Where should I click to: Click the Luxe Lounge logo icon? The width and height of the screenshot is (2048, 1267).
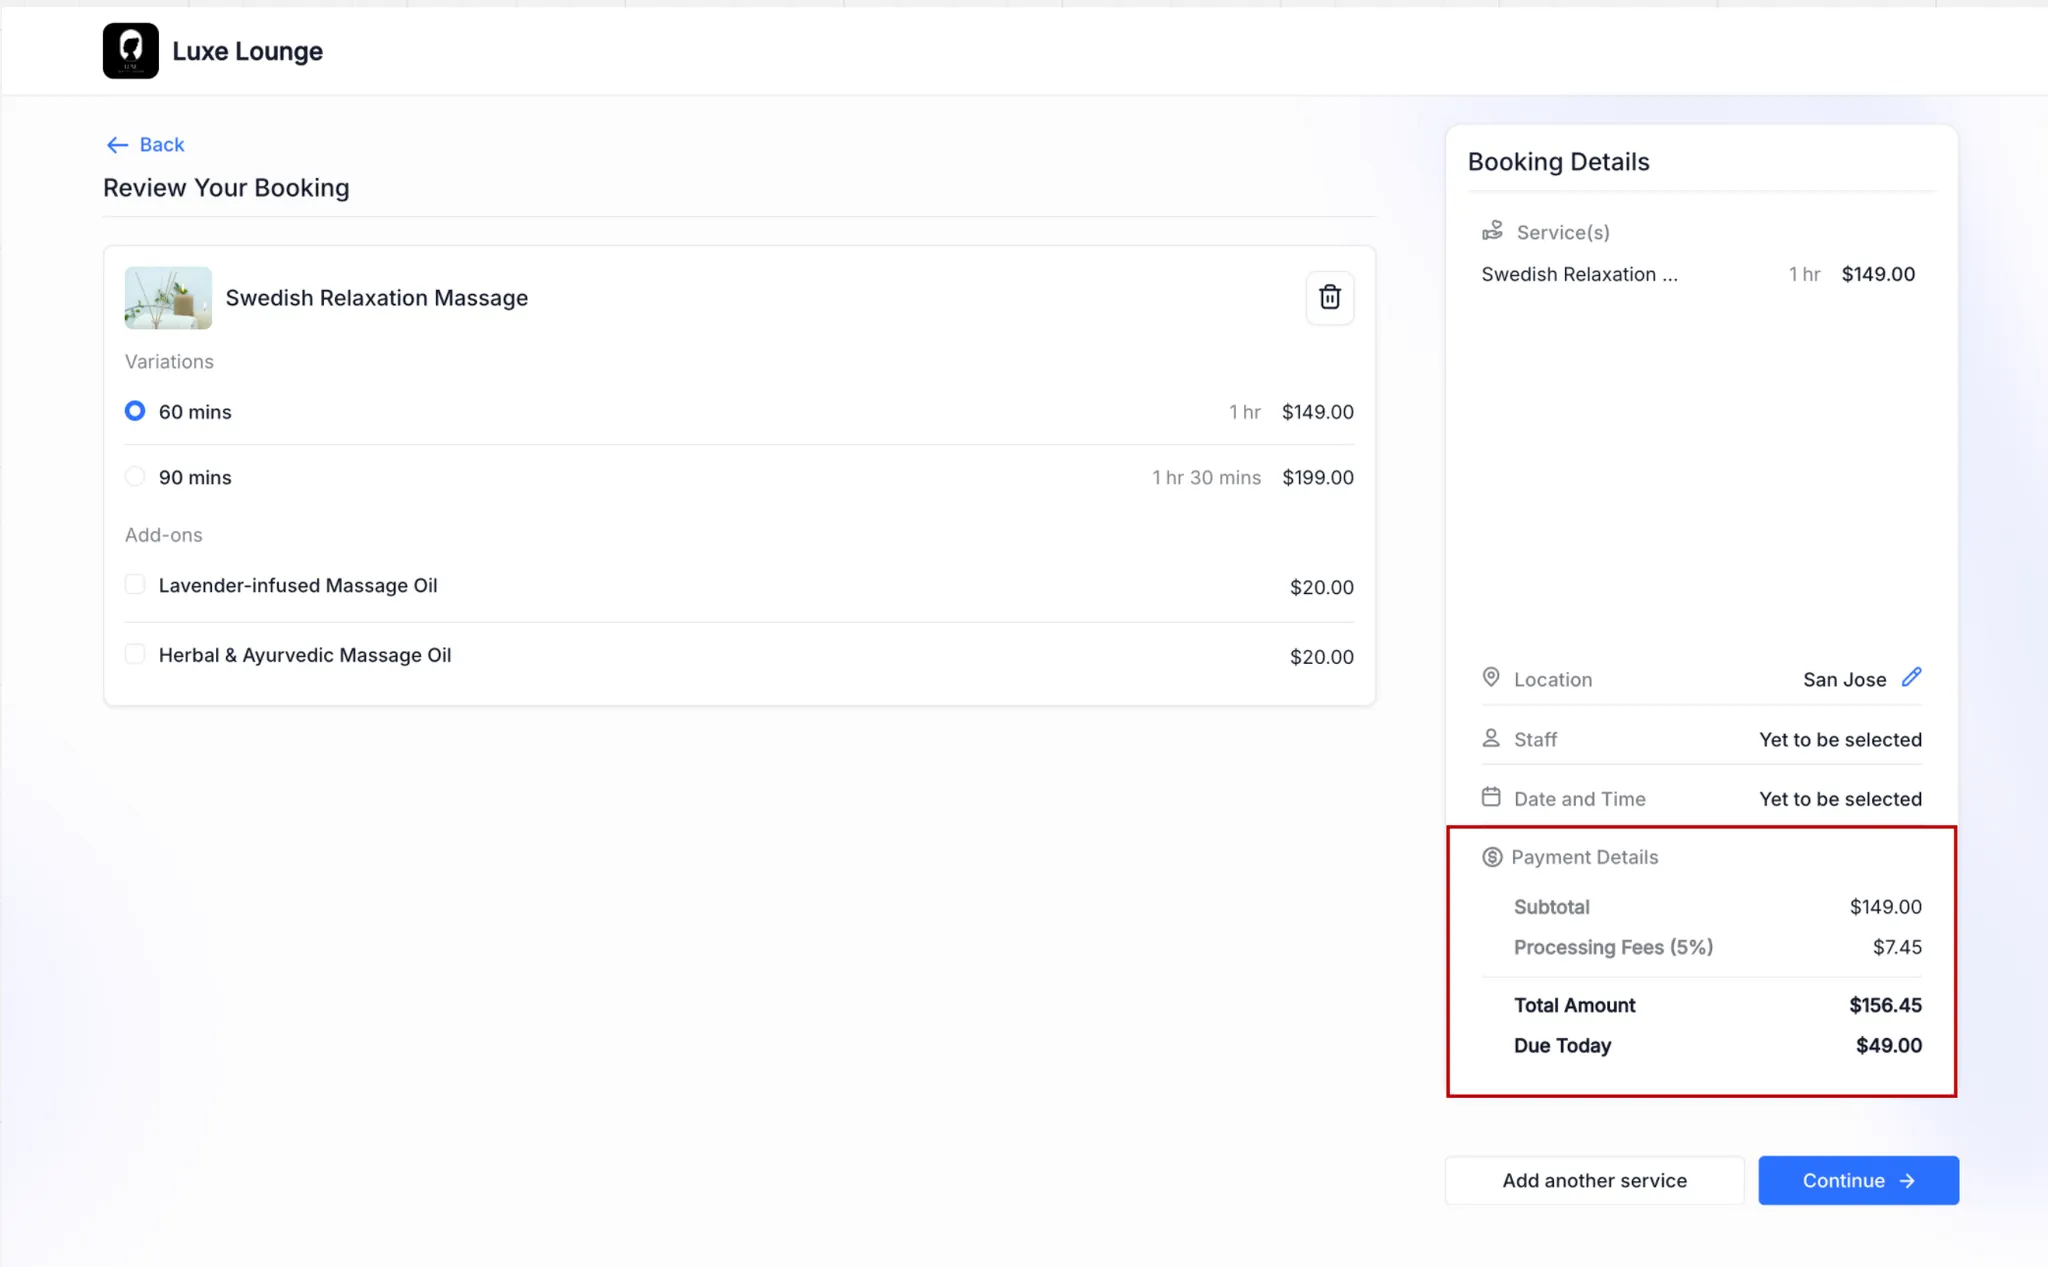click(x=130, y=51)
